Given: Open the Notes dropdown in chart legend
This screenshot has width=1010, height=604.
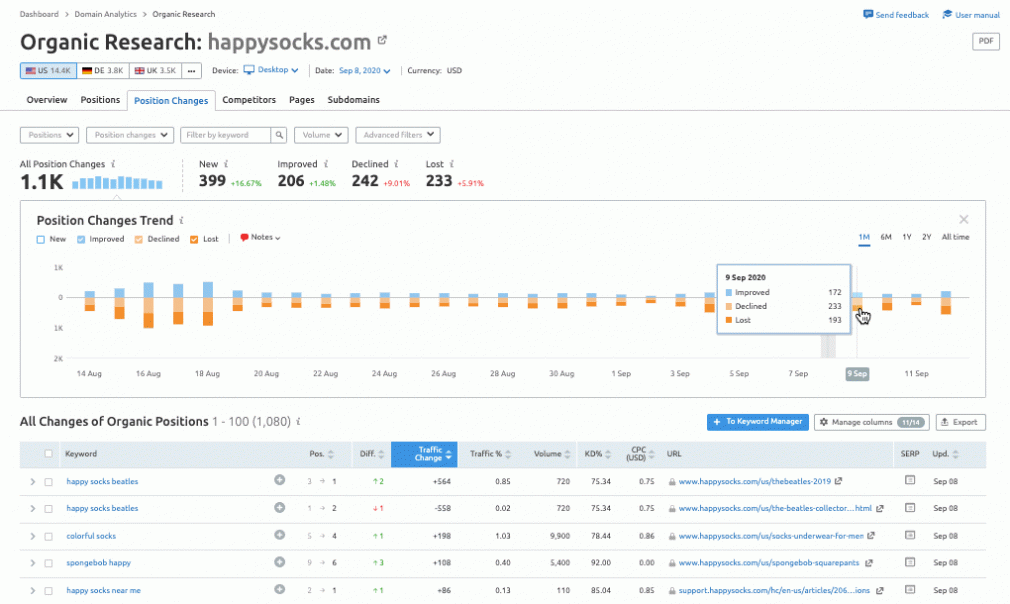Looking at the screenshot, I should click(260, 238).
